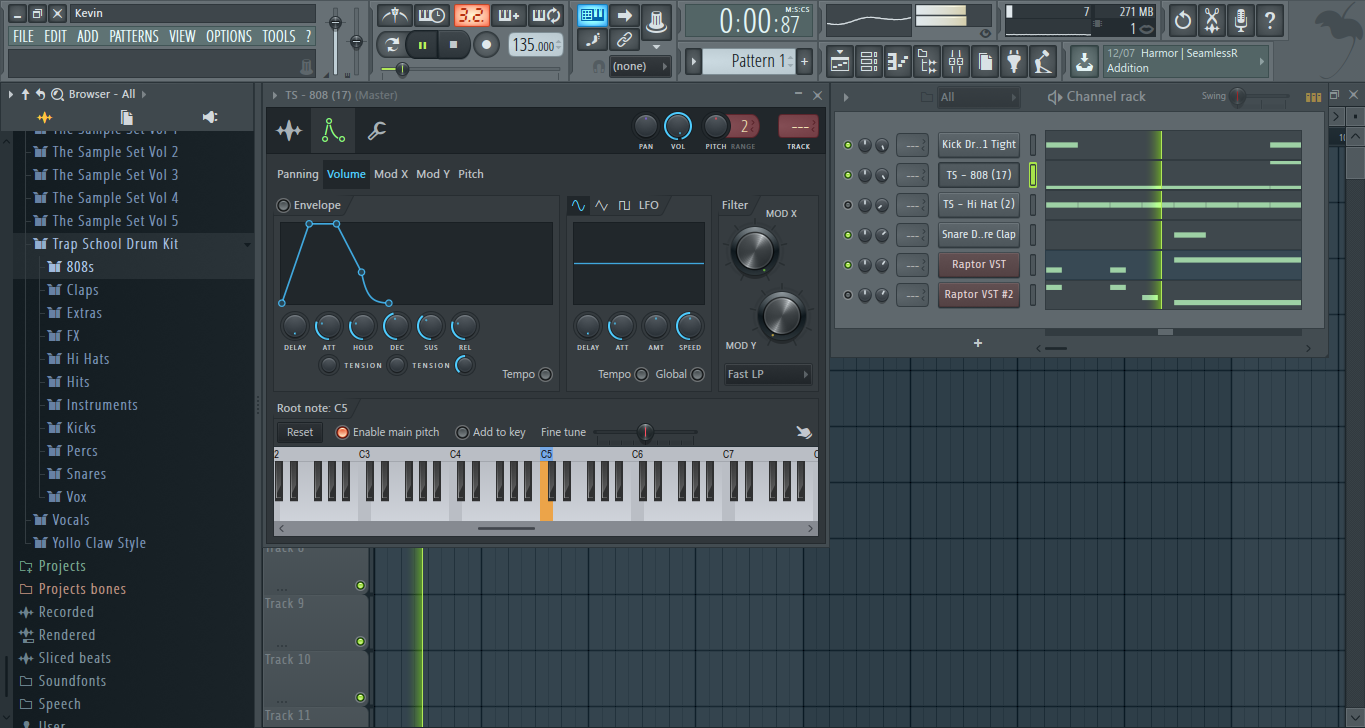Toggle the Envelope enable radio button
1365x728 pixels.
pos(284,205)
